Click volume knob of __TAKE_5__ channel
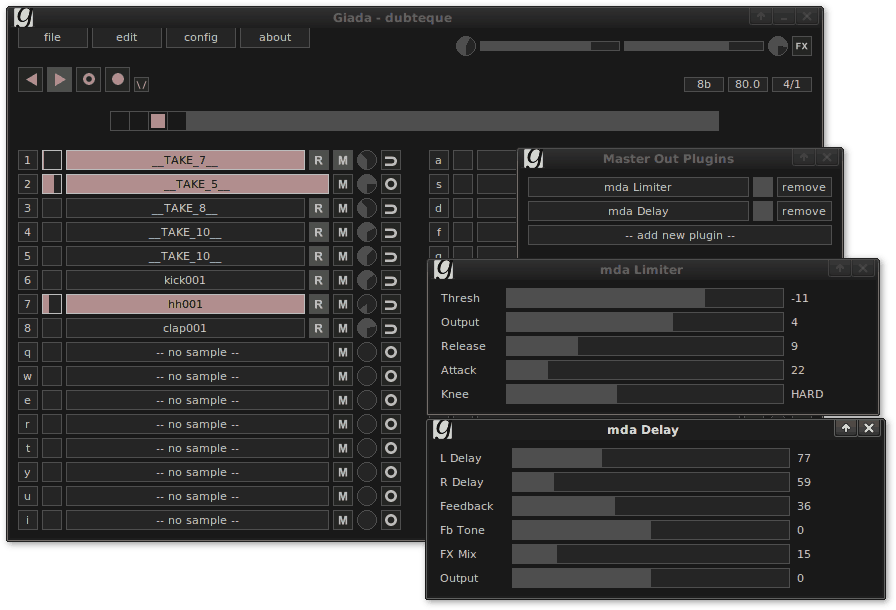The height and width of the screenshot is (610, 896). (x=367, y=184)
